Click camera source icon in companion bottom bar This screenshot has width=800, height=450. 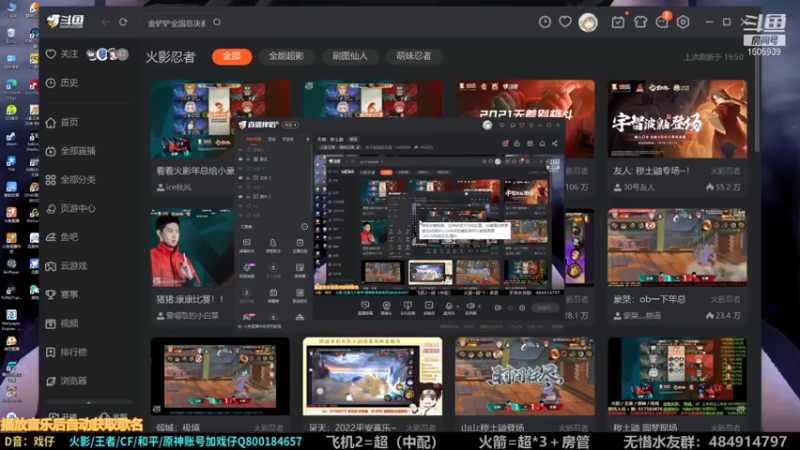[x=387, y=306]
